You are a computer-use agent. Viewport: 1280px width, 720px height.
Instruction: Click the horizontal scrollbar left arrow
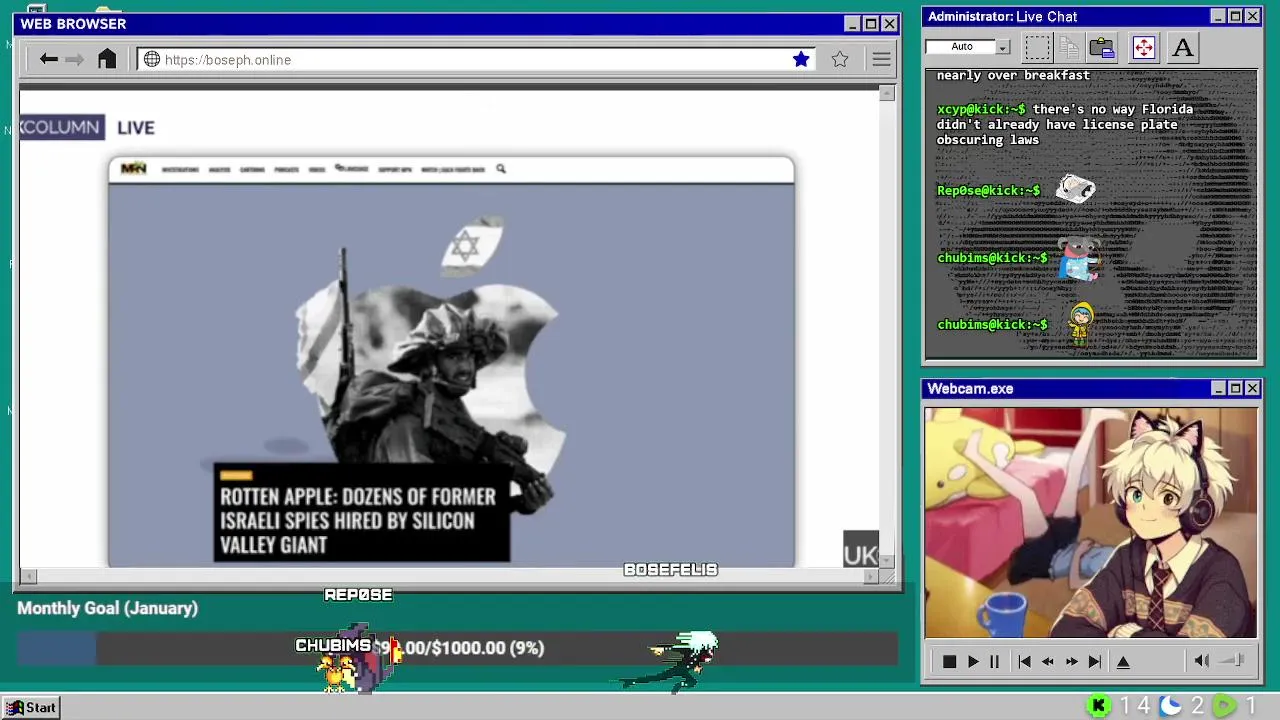pos(28,576)
